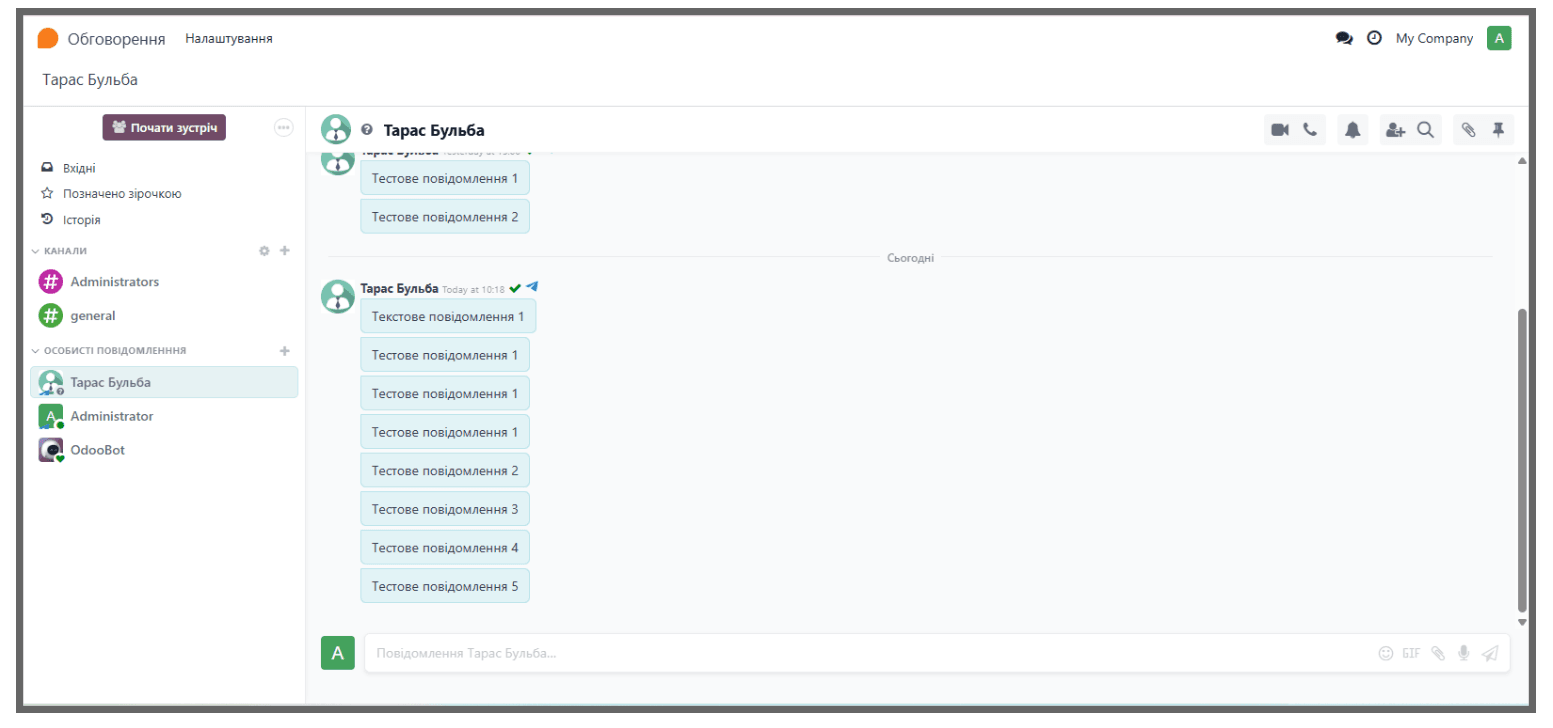Add a new channel plus icon
Viewport: 1553px width, 728px height.
point(284,251)
